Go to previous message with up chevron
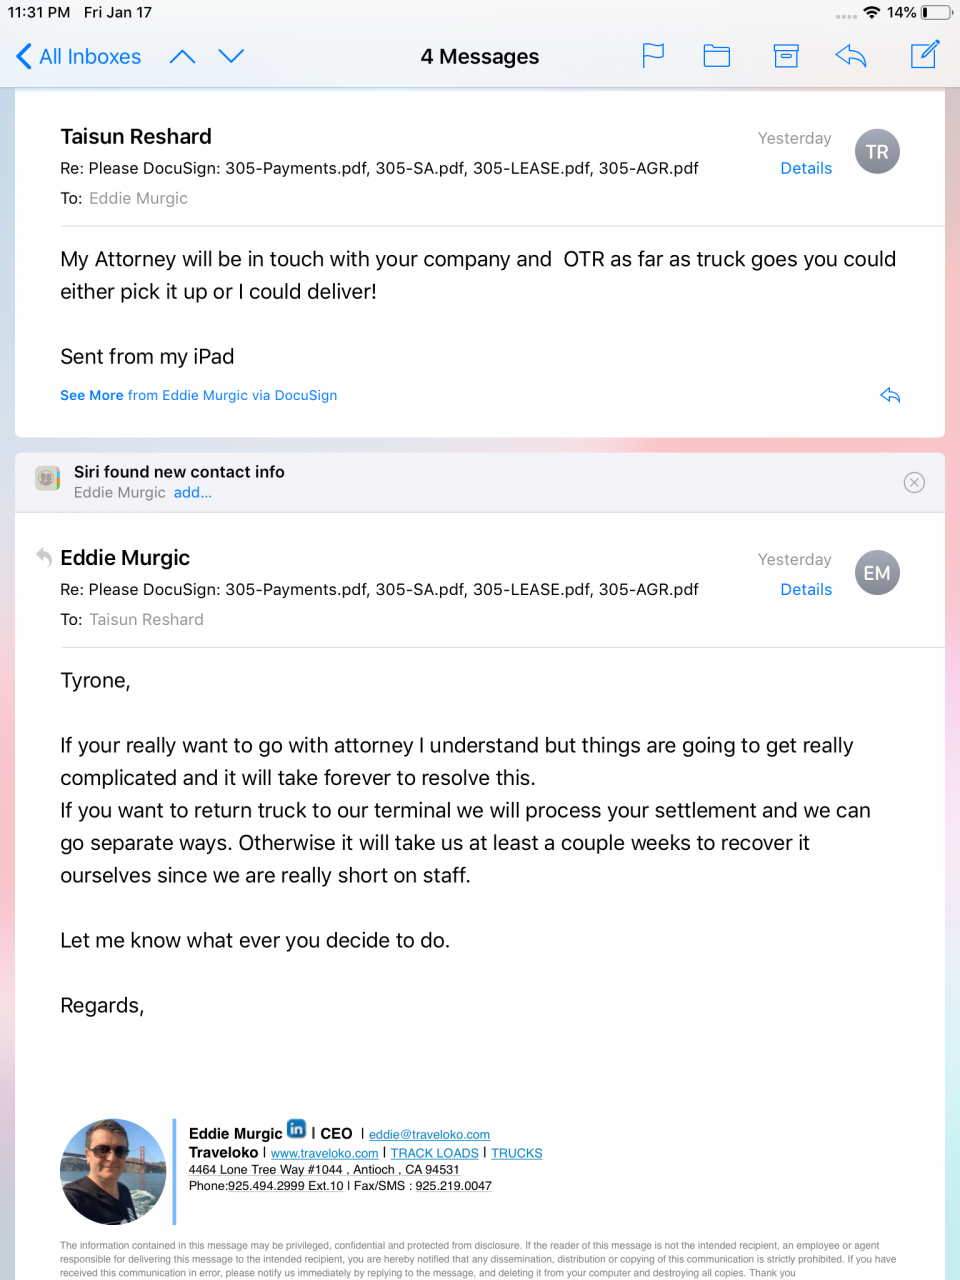 [182, 56]
